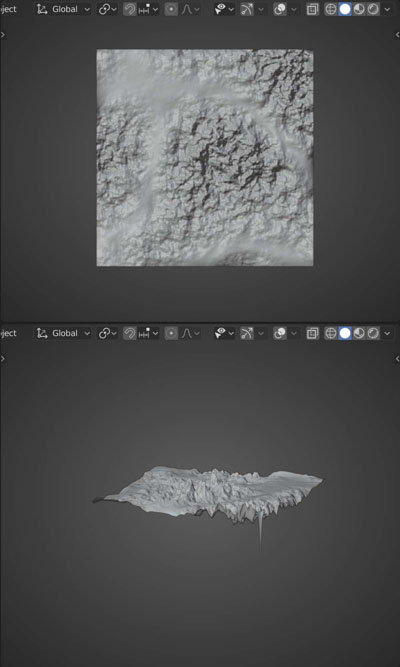
Task: Switch top viewport to Rendered shading
Action: [x=373, y=9]
